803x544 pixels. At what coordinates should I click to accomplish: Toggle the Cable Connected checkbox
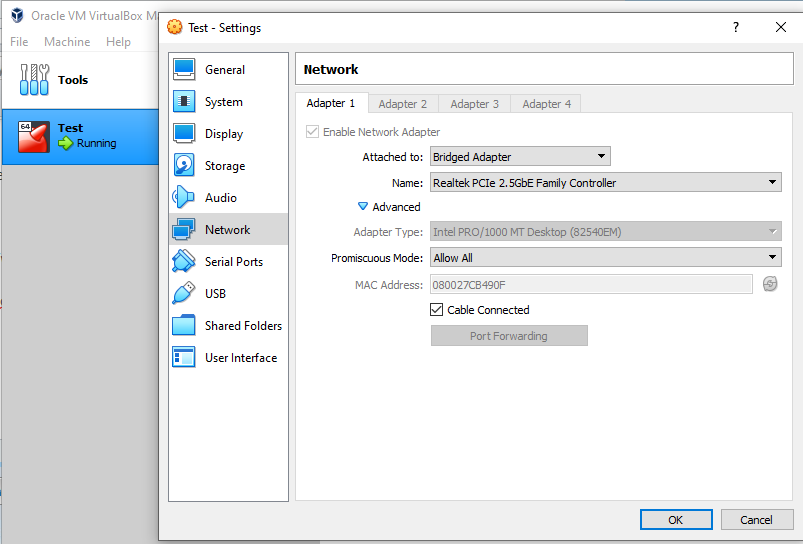coord(436,309)
